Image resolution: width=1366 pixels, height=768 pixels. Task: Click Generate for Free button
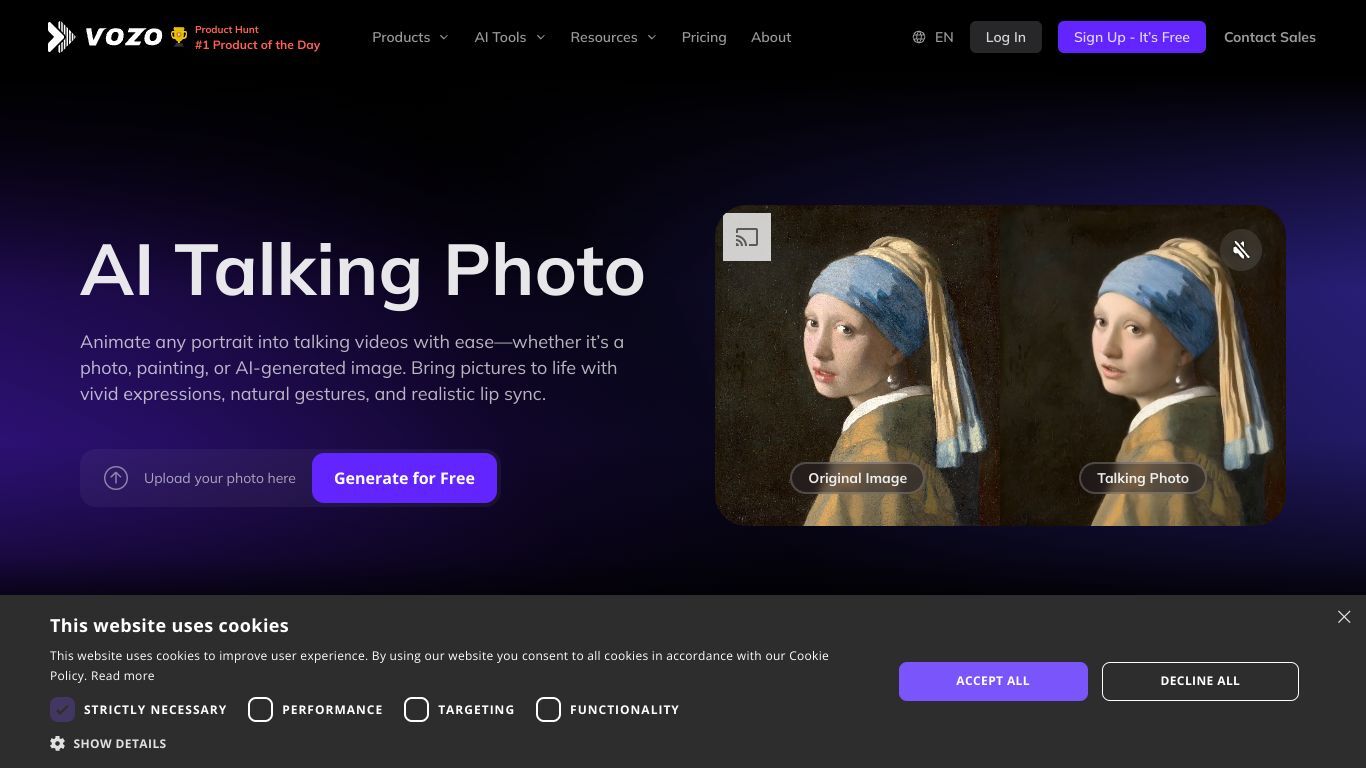coord(404,478)
